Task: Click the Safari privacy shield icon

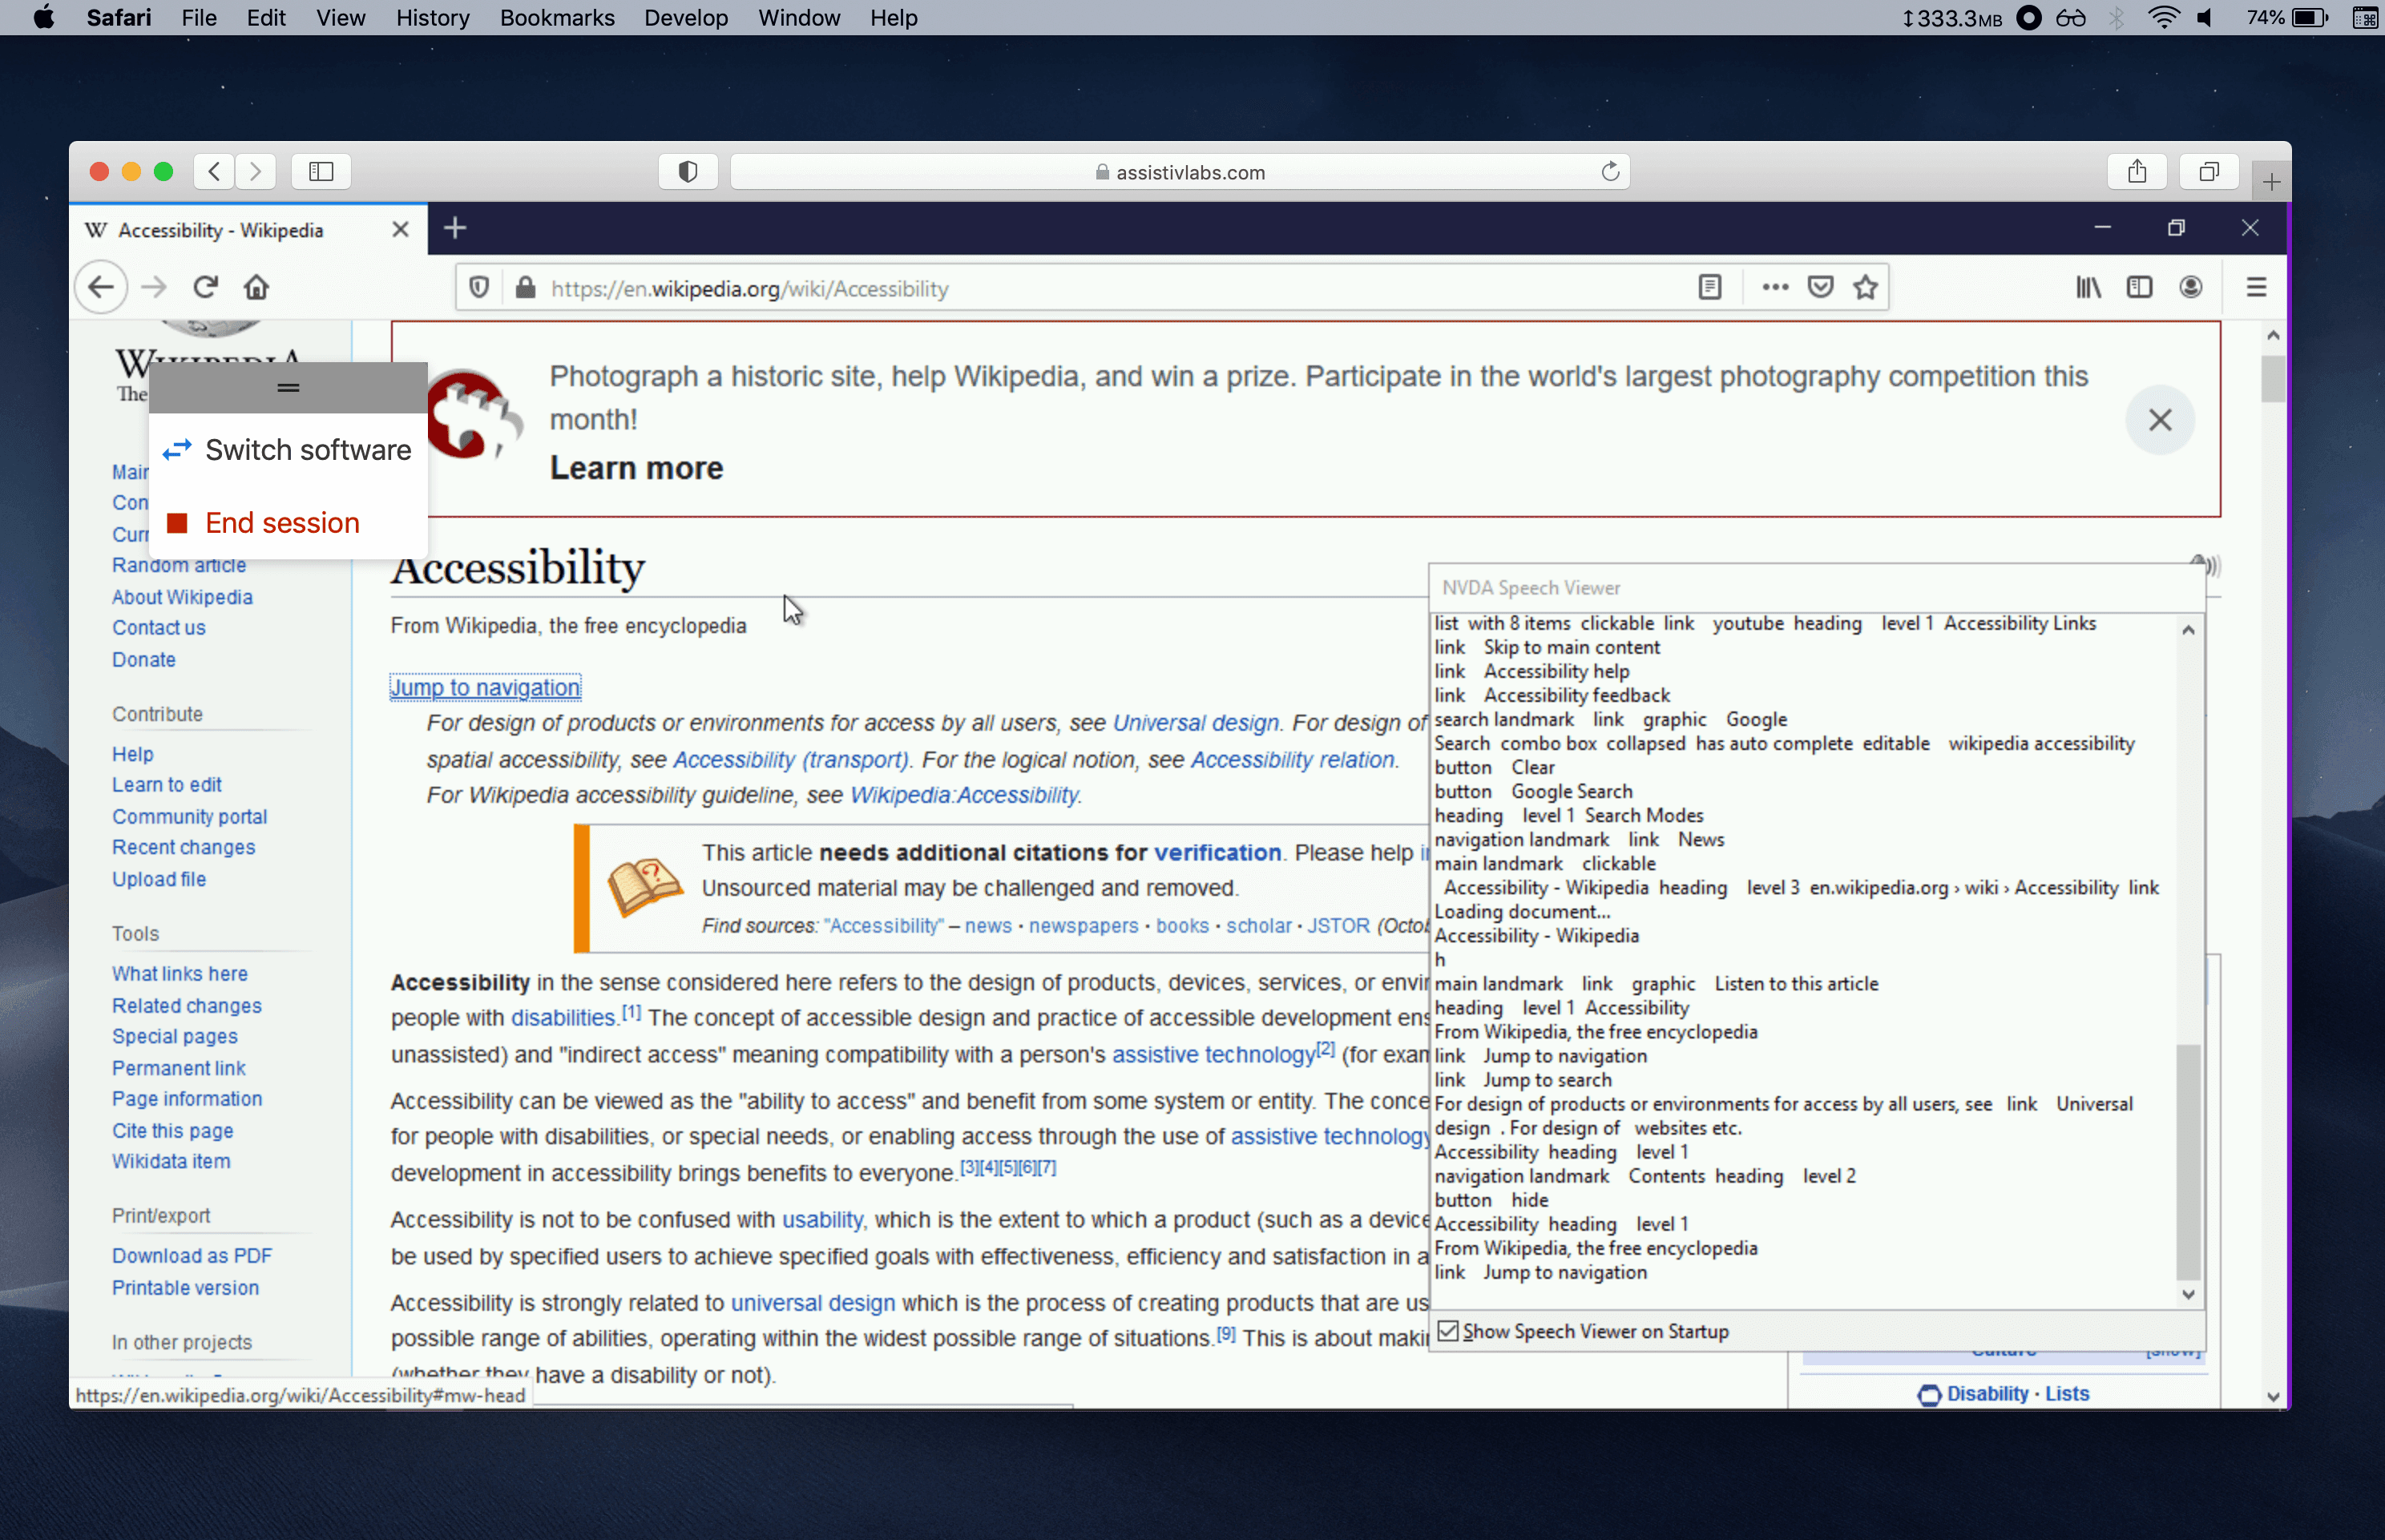Action: pyautogui.click(x=688, y=171)
